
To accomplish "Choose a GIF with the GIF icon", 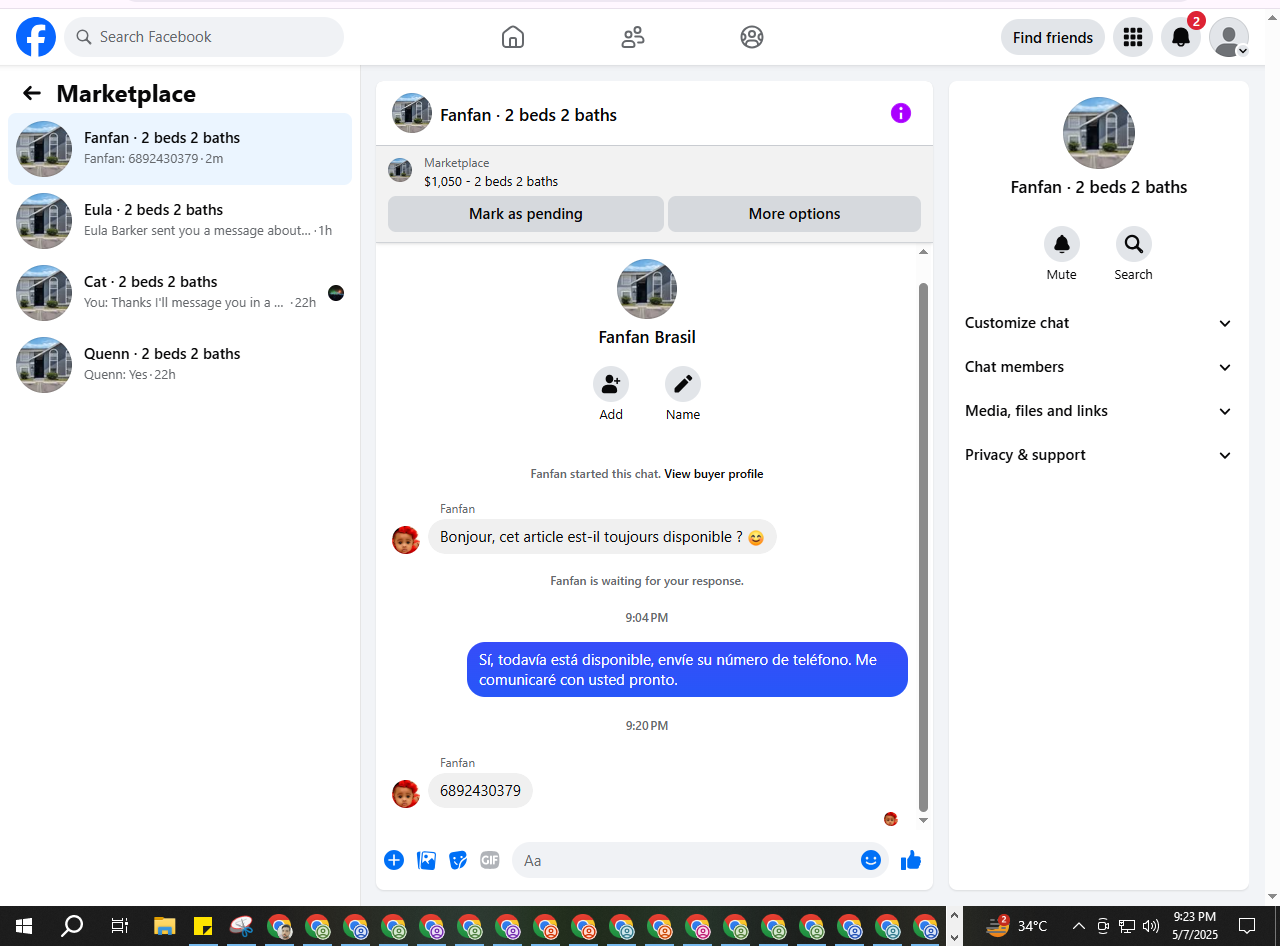I will click(x=489, y=860).
